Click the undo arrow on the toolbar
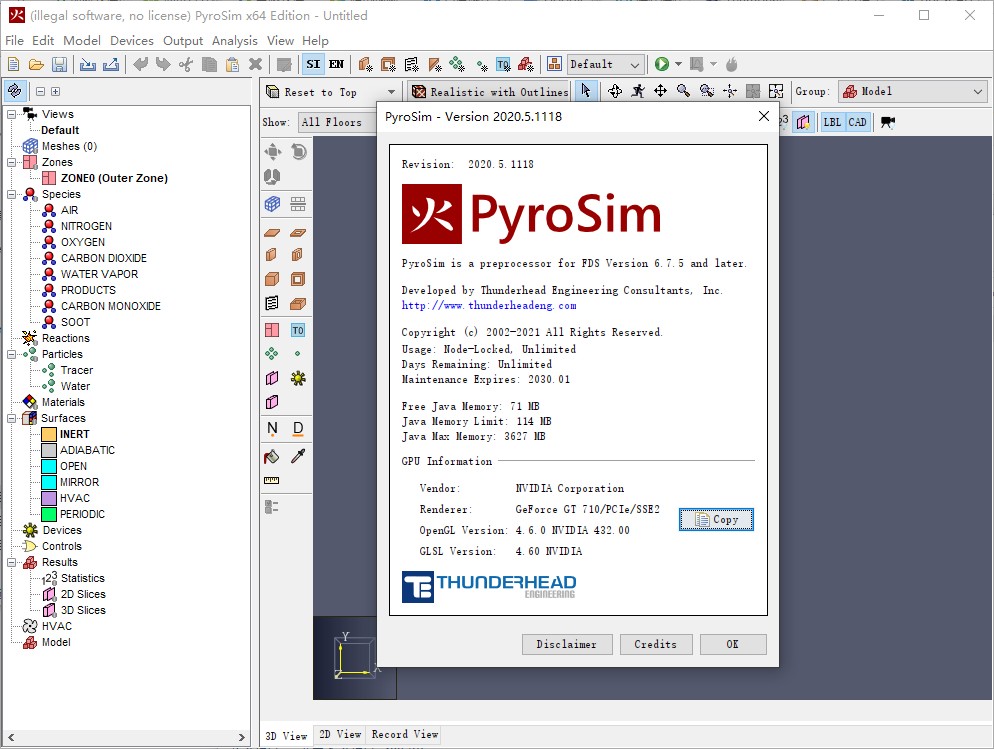Viewport: 994px width, 749px height. [x=140, y=62]
